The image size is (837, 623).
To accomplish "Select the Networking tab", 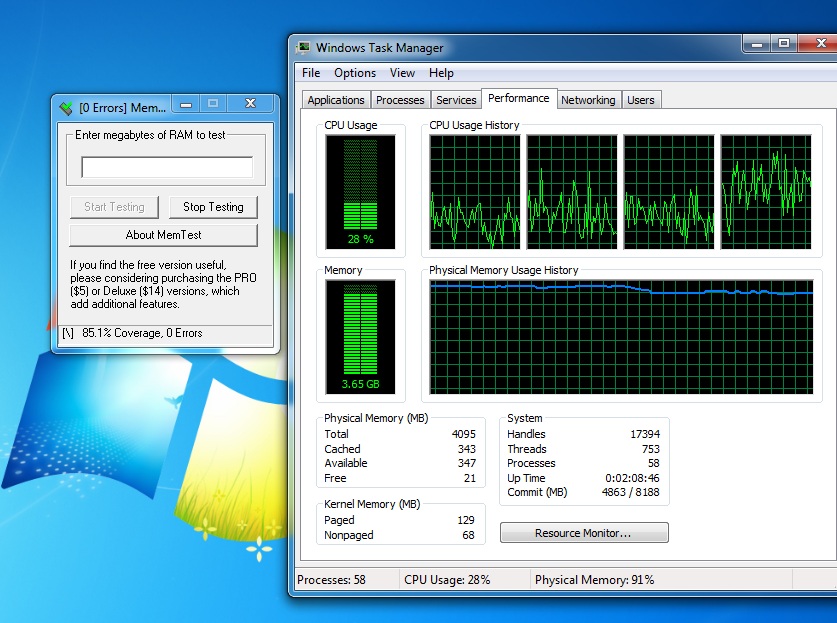I will [x=588, y=100].
